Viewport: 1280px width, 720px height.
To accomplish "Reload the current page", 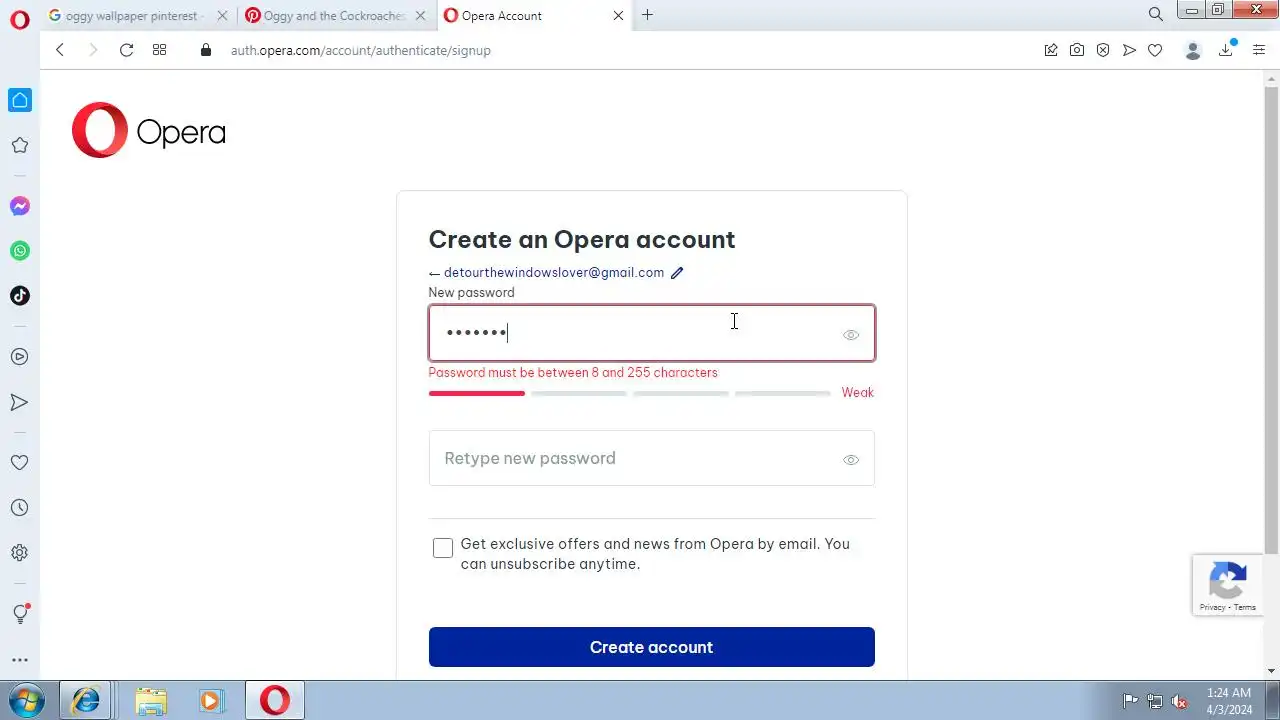I will [x=126, y=50].
